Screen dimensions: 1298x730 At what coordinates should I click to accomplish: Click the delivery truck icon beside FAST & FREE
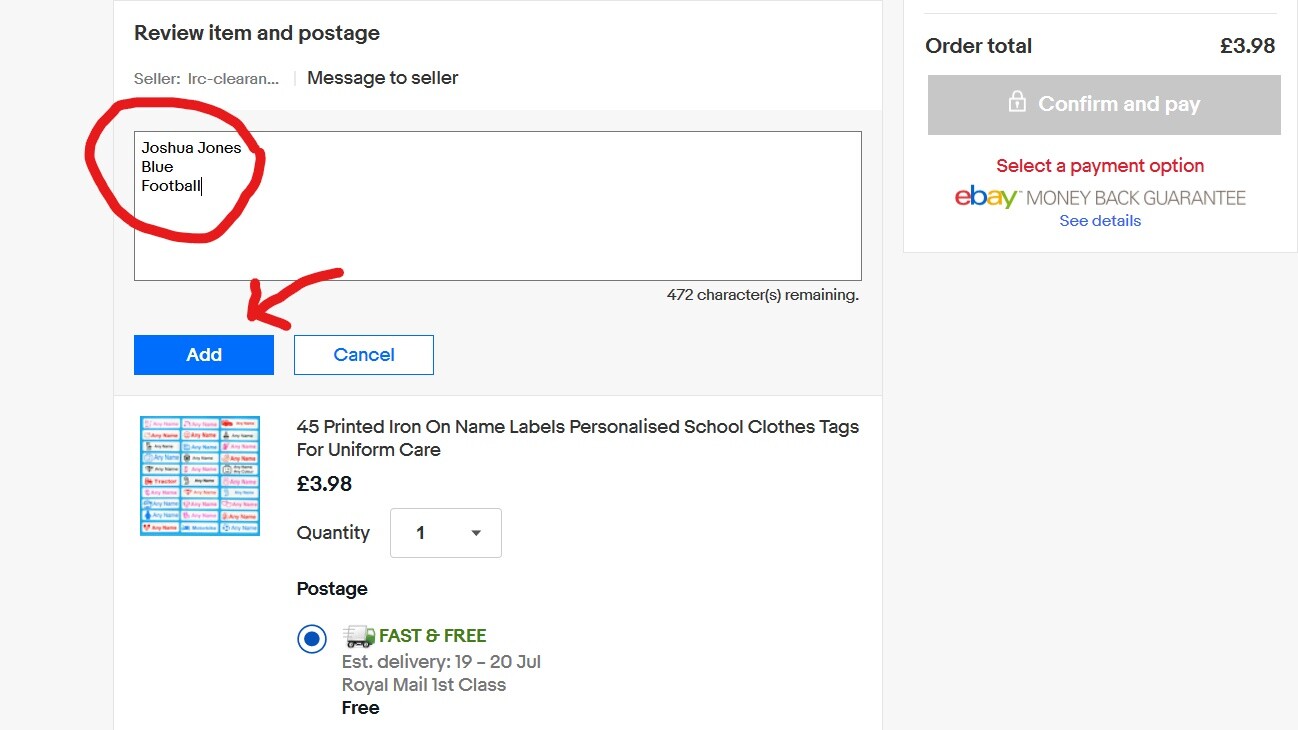point(358,635)
